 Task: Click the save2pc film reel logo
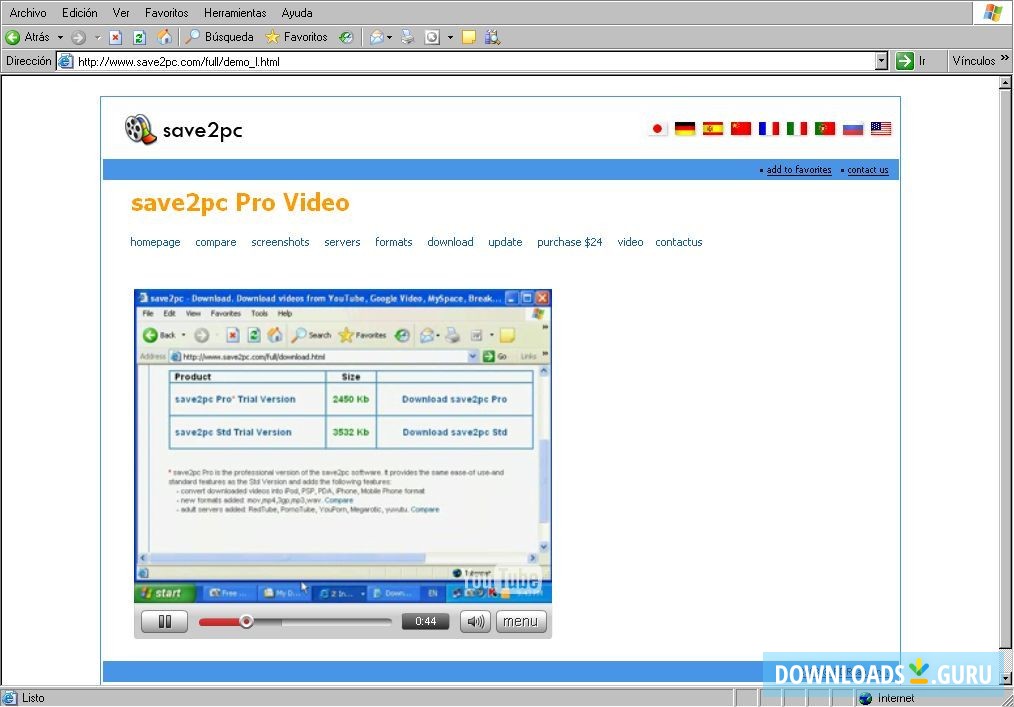(139, 129)
